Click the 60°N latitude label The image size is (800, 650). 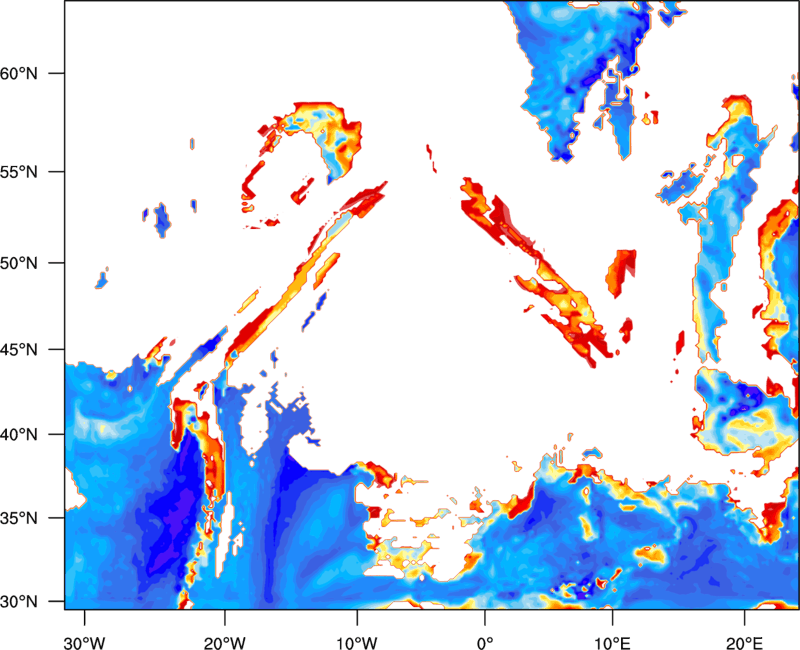[x=18, y=73]
